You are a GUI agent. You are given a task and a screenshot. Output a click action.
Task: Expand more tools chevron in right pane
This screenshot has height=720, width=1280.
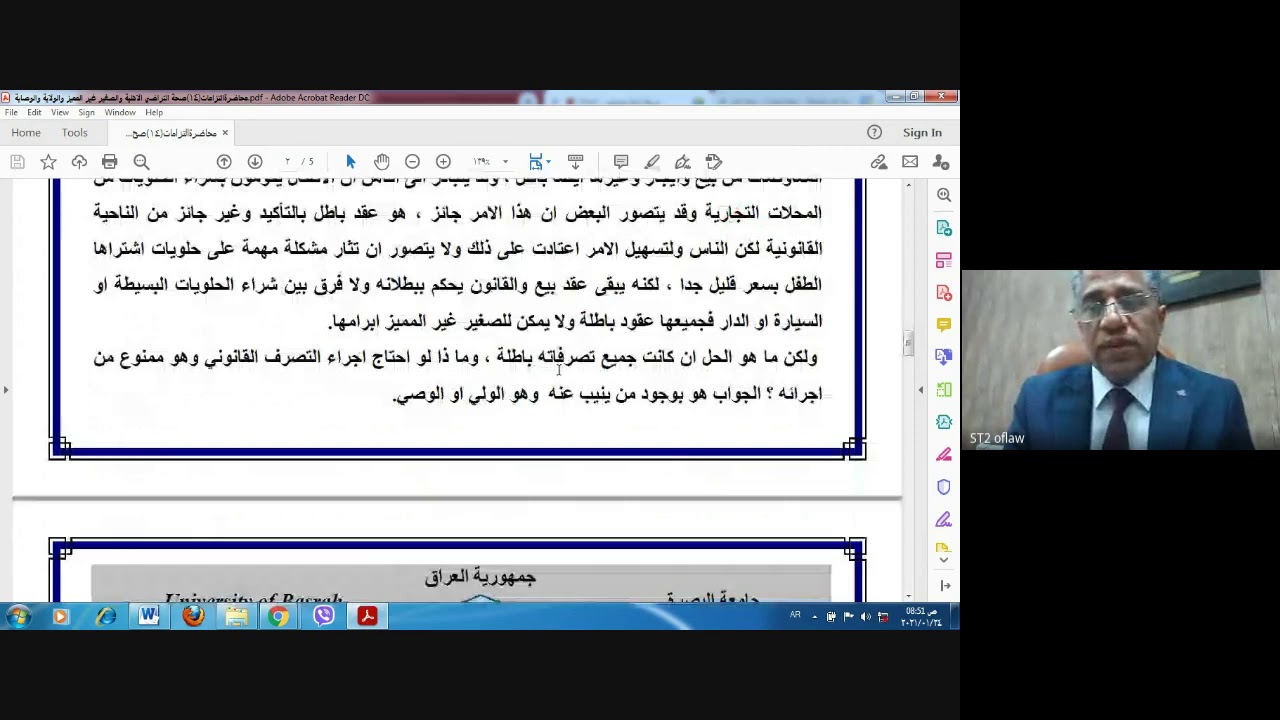pos(944,560)
